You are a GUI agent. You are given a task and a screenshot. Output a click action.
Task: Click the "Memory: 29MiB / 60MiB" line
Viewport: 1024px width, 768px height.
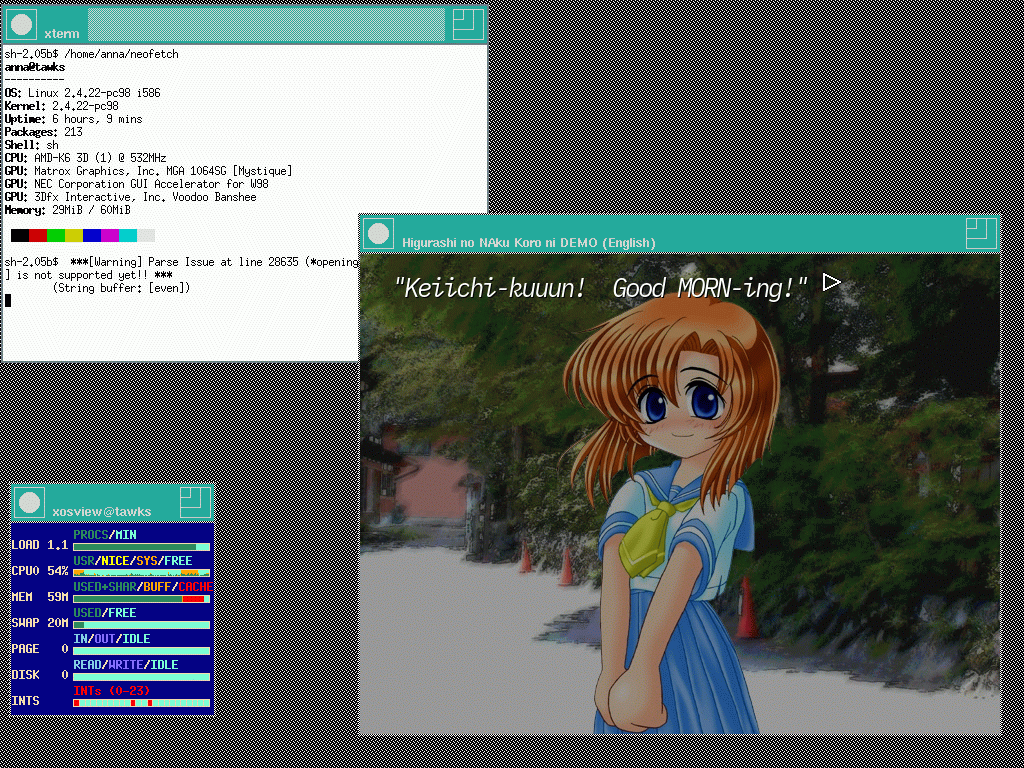point(67,210)
